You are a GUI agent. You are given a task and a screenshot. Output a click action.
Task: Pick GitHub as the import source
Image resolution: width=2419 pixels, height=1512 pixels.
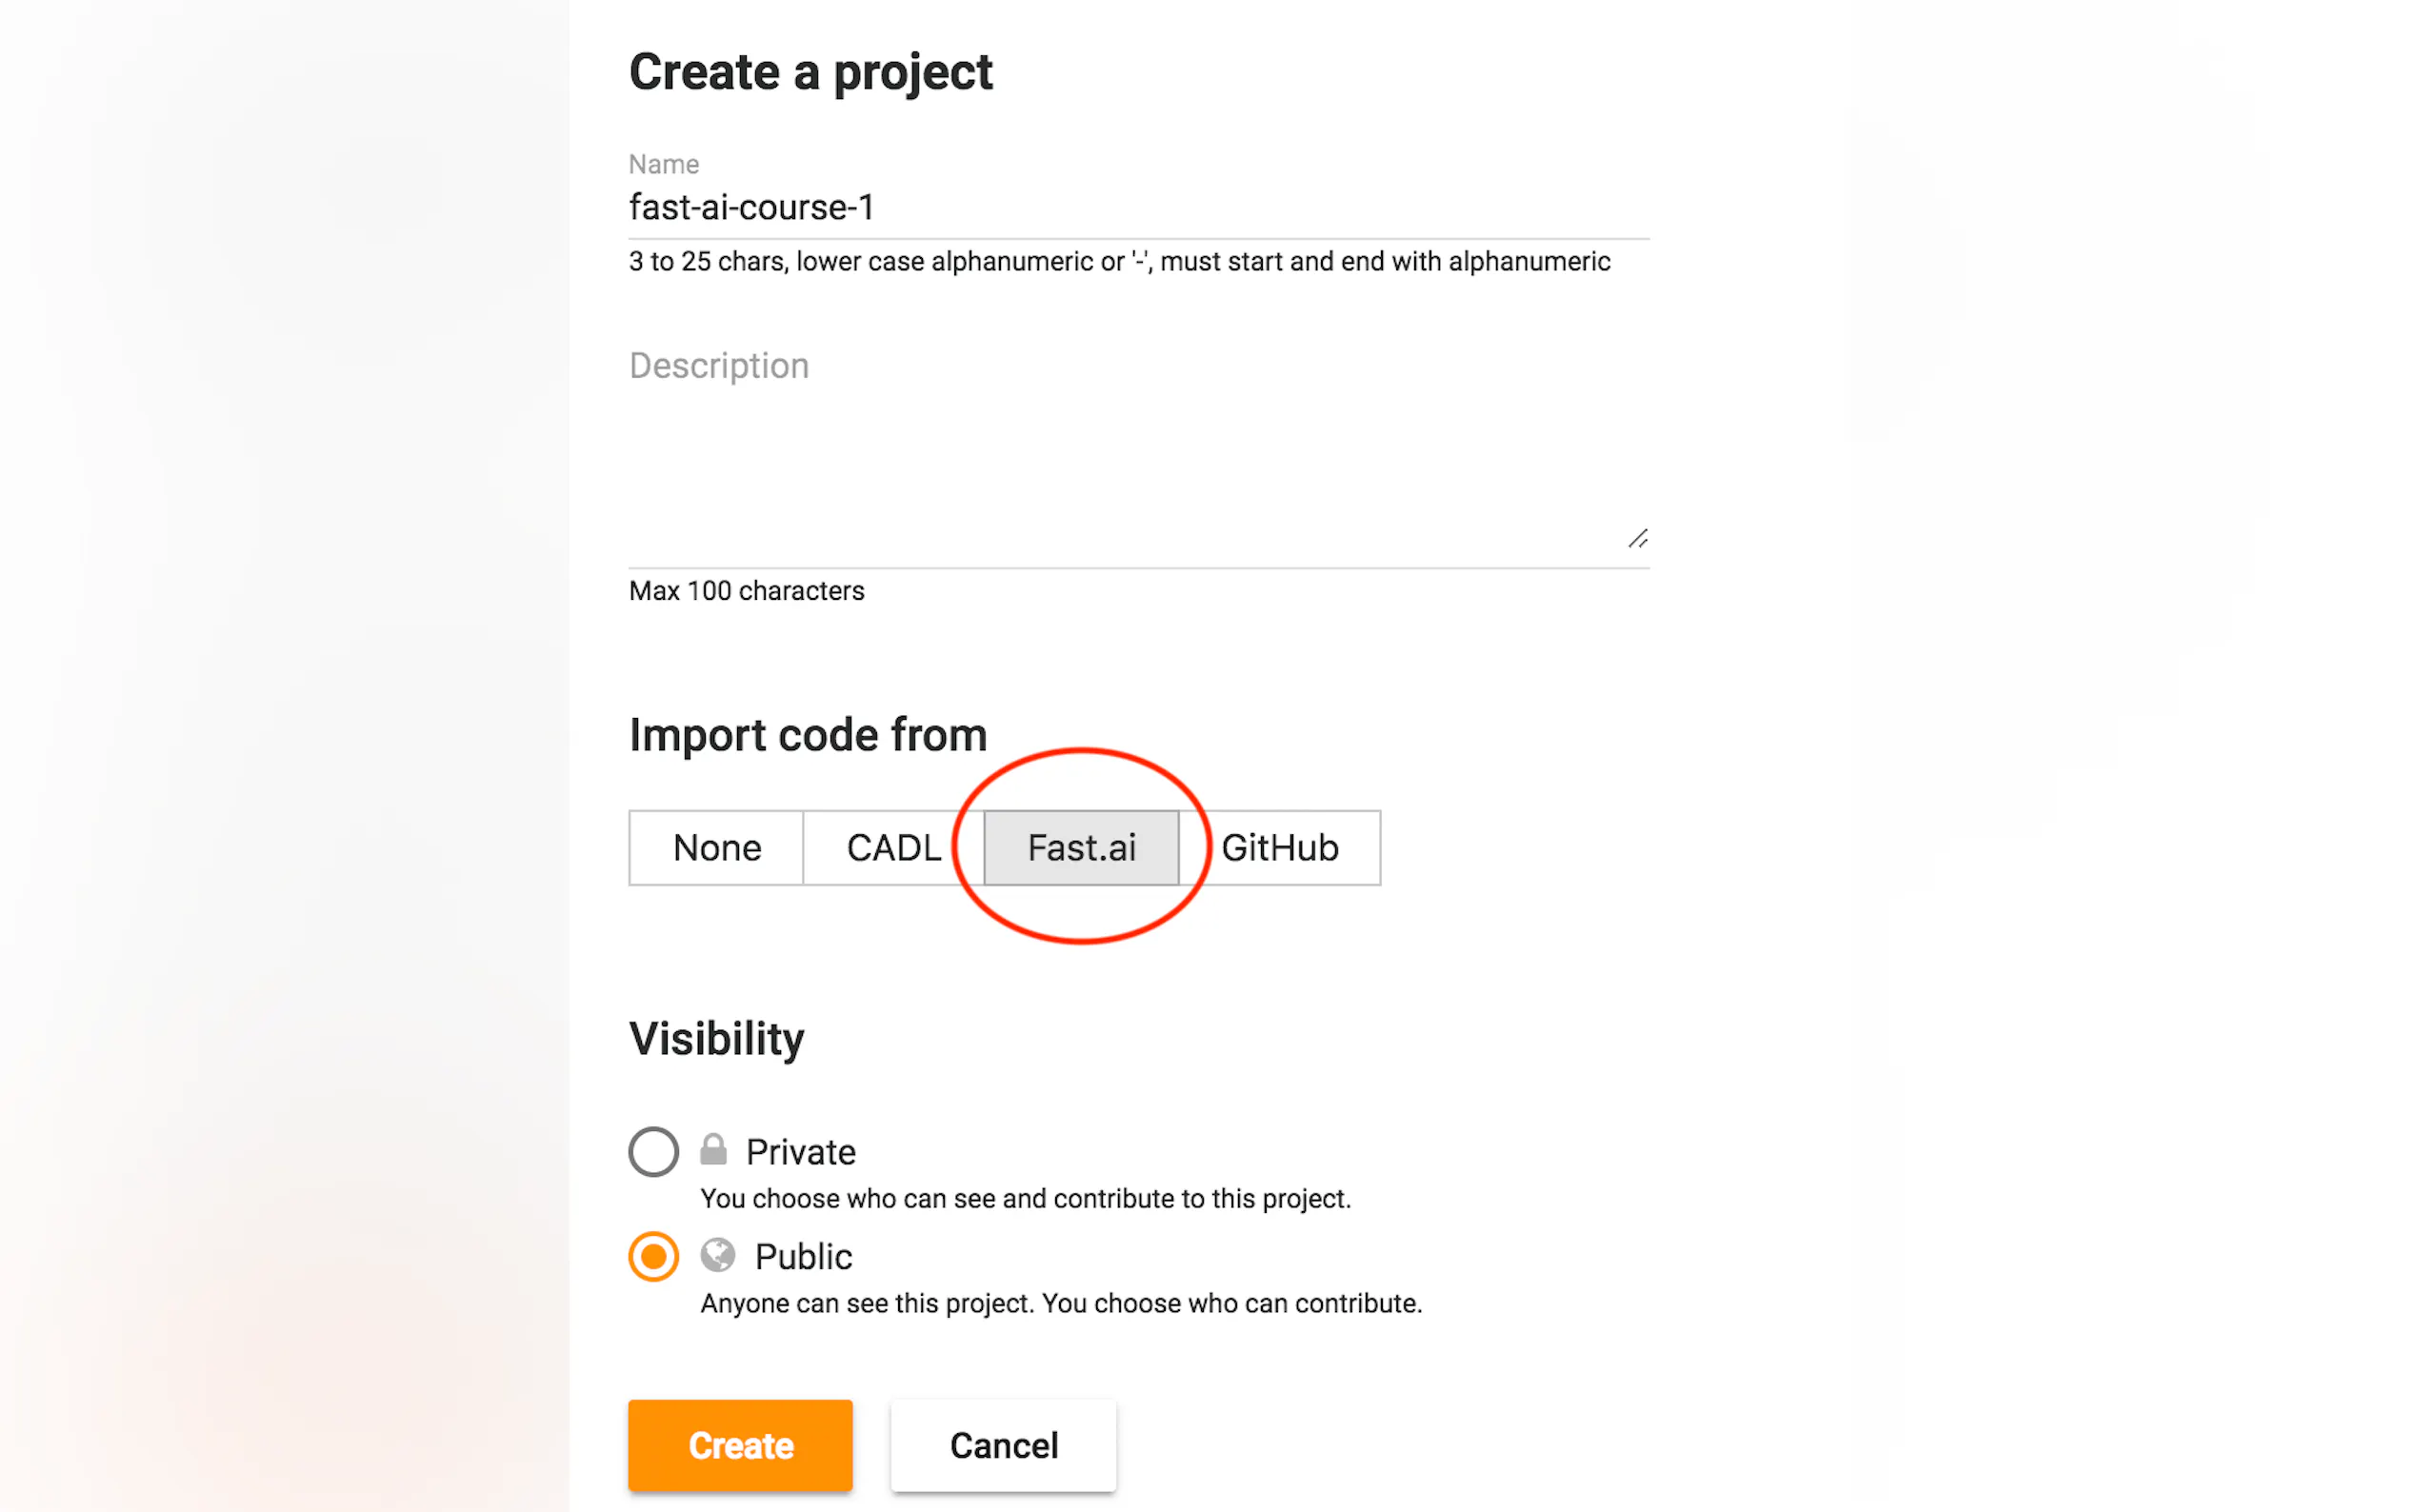click(x=1280, y=848)
